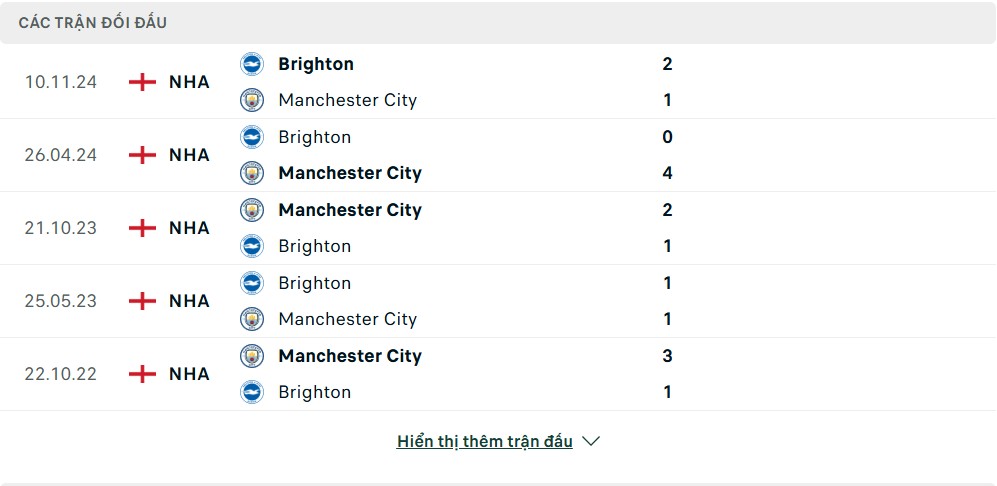Expand more matches with chevron arrow
This screenshot has height=486, width=997.
(591, 441)
